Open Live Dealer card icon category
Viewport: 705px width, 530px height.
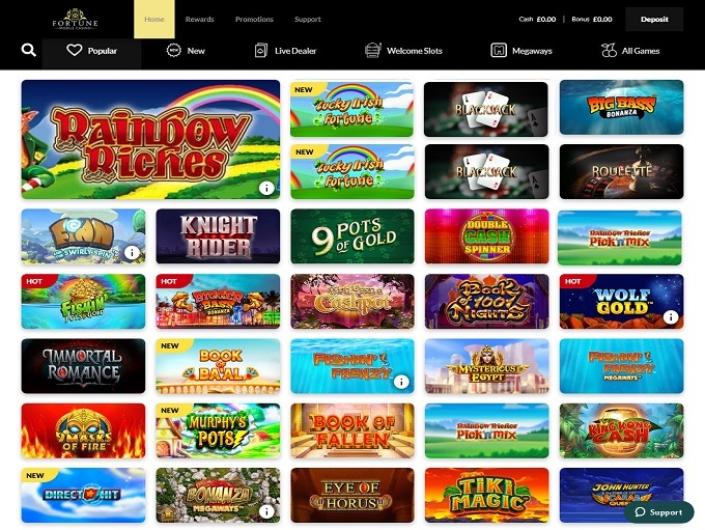tap(261, 50)
